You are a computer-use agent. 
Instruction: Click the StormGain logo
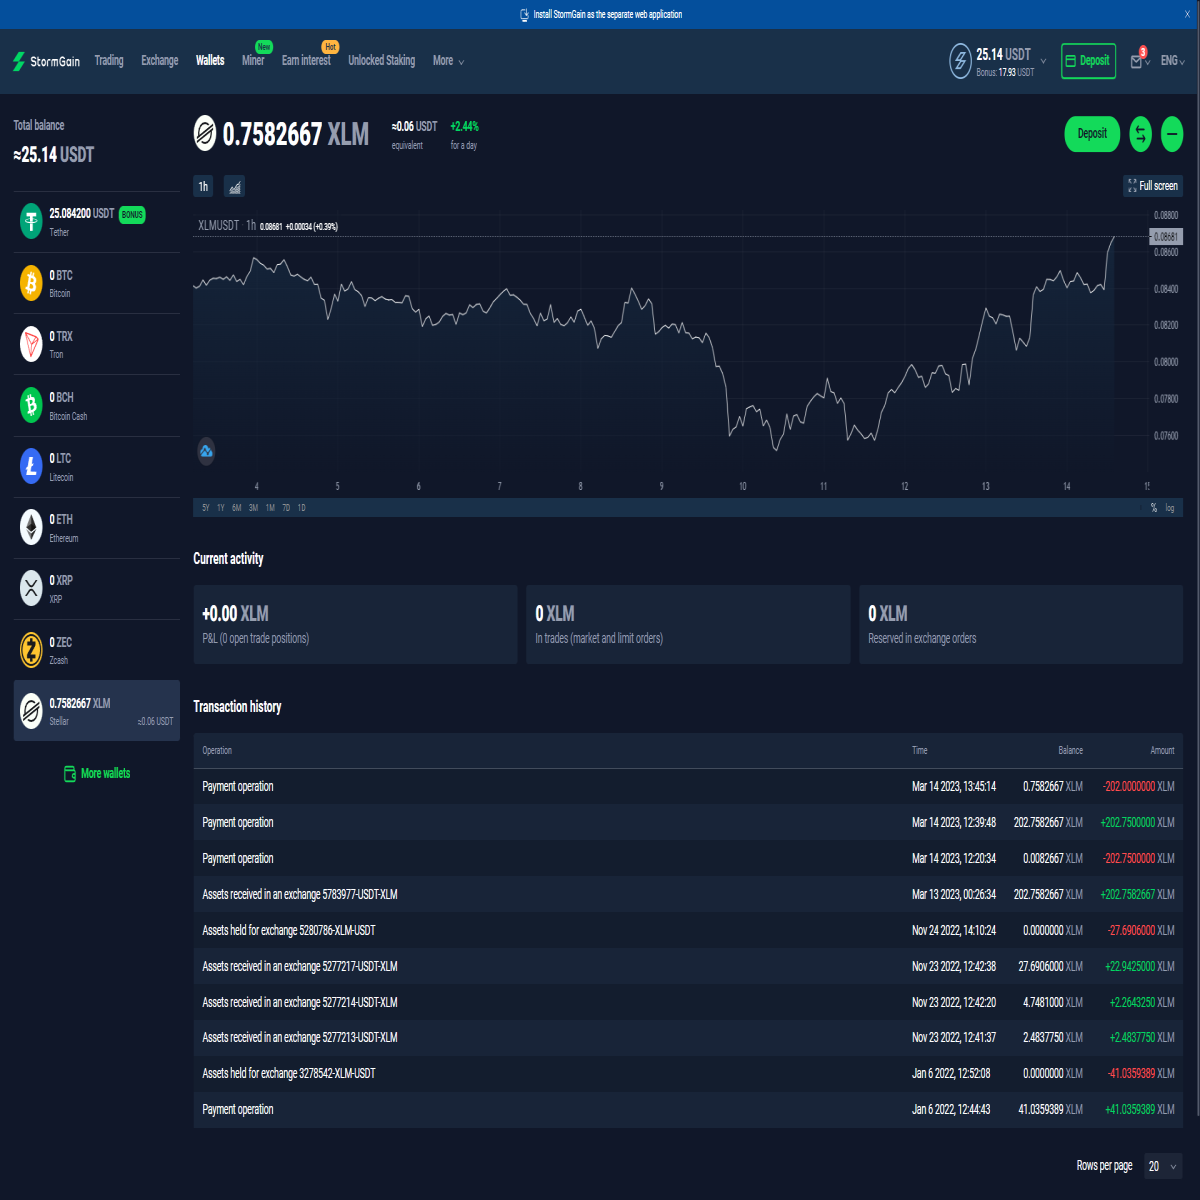46,61
